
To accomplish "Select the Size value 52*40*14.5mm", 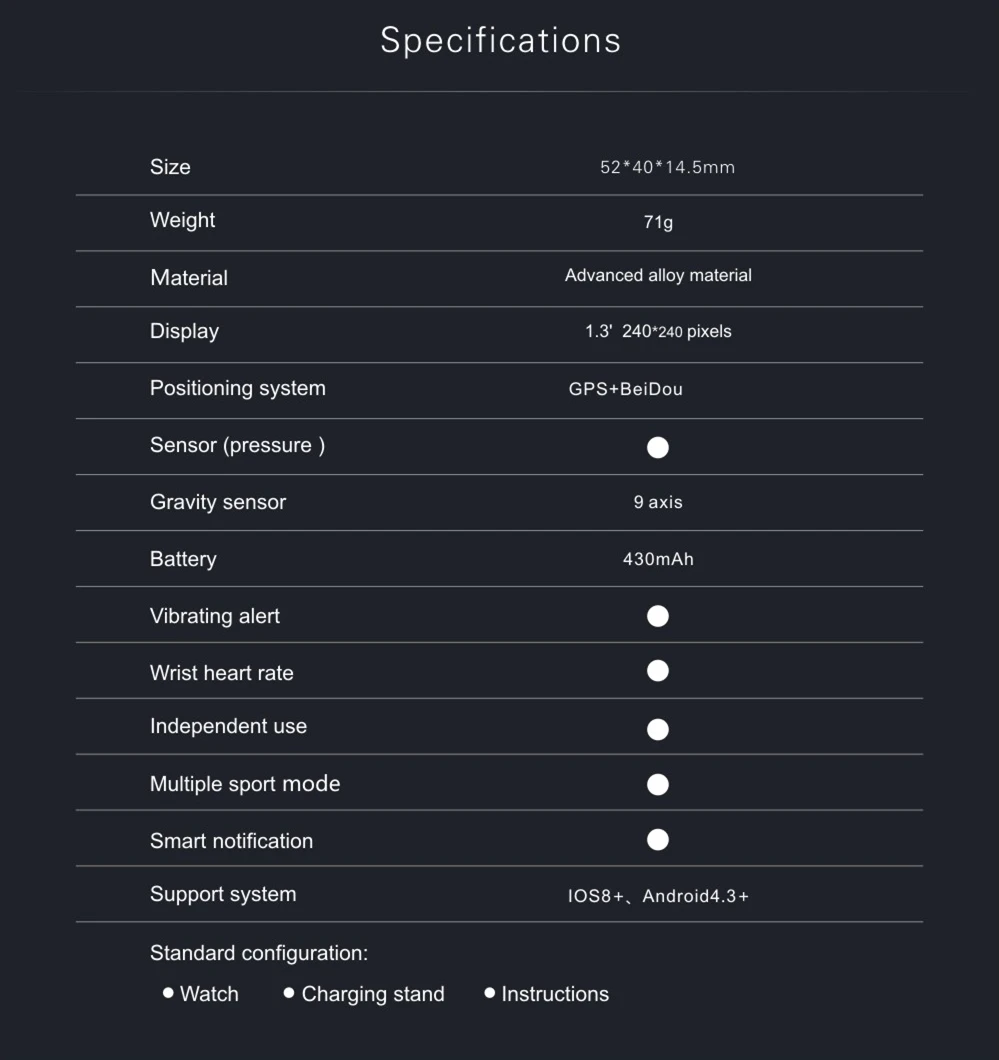I will (667, 168).
